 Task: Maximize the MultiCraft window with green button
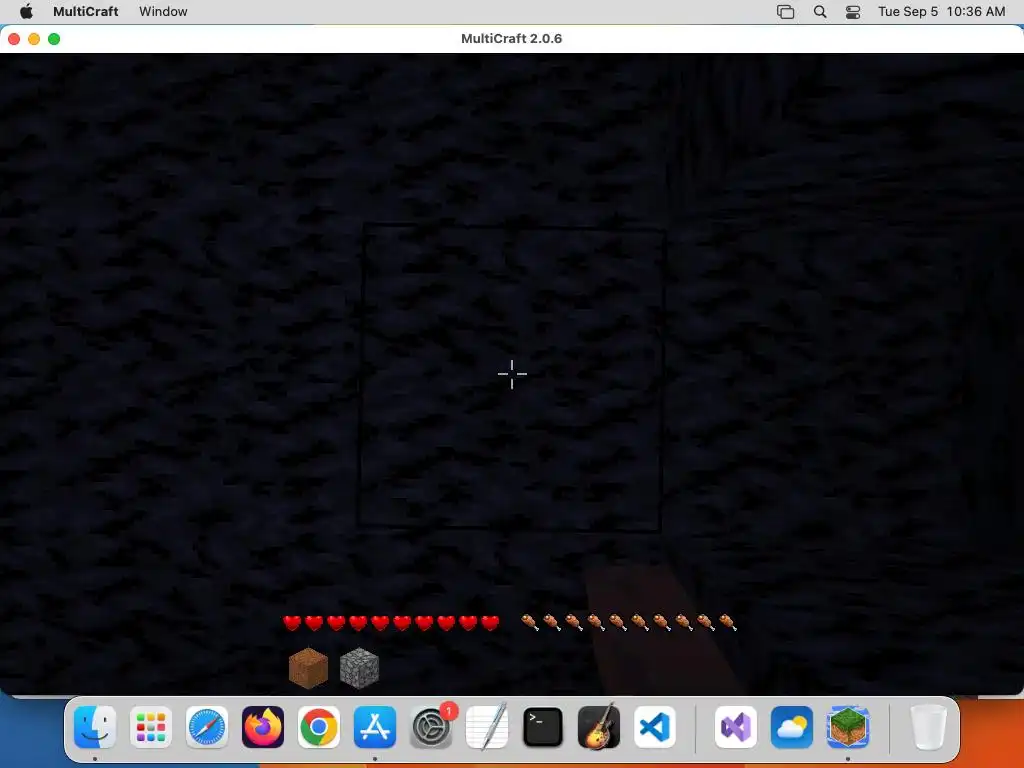pyautogui.click(x=54, y=39)
